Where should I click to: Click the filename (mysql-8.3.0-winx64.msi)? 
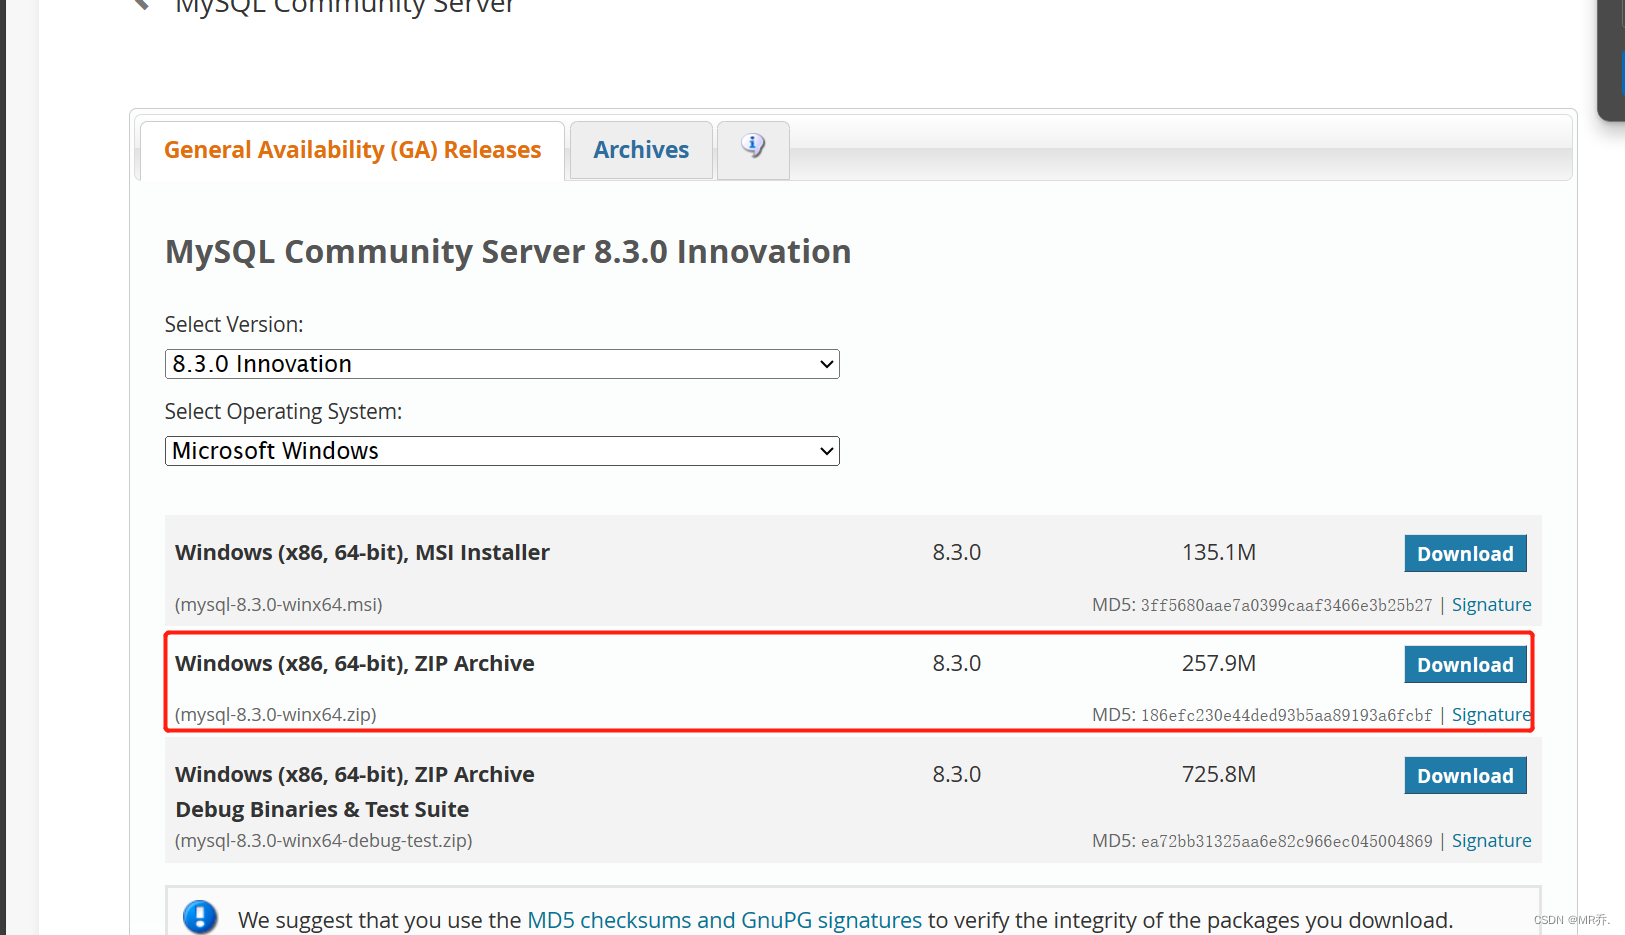click(279, 604)
